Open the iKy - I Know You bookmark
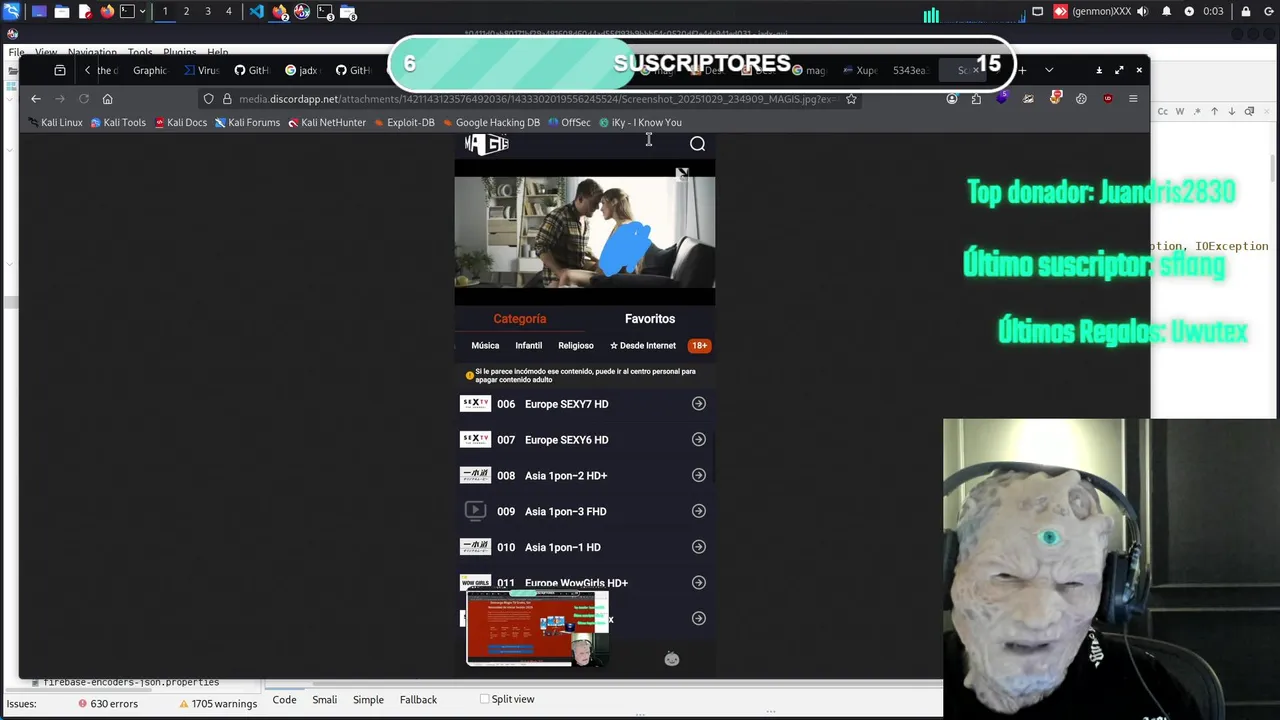 [640, 122]
